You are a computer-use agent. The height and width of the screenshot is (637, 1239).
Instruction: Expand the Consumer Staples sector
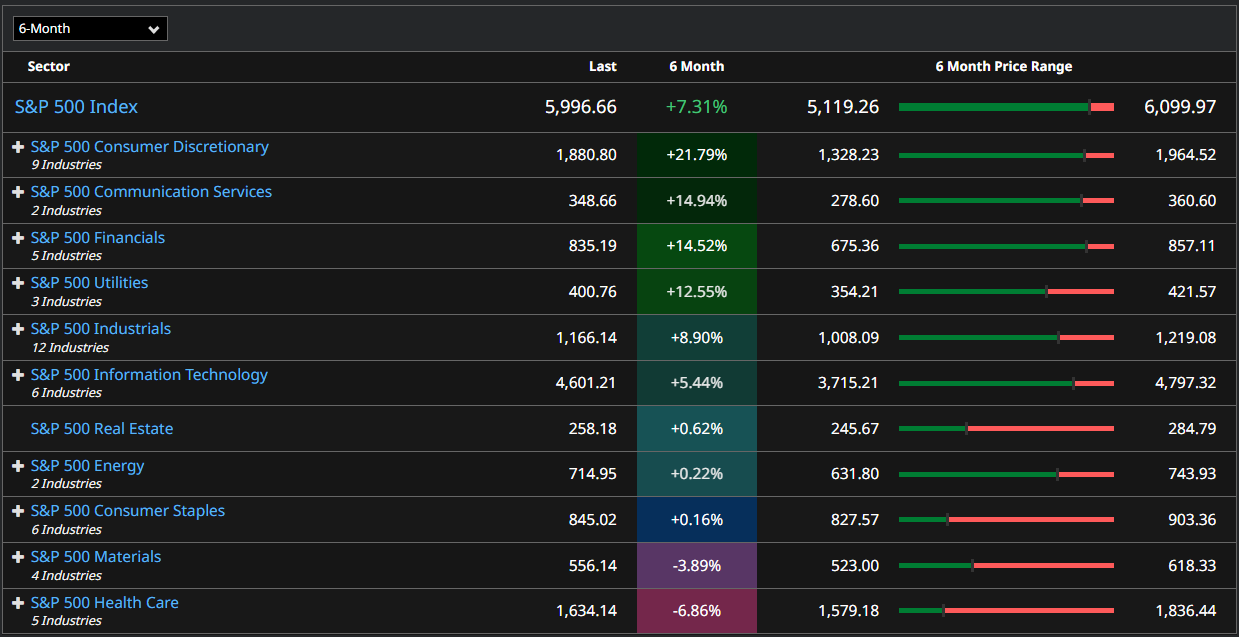click(18, 511)
